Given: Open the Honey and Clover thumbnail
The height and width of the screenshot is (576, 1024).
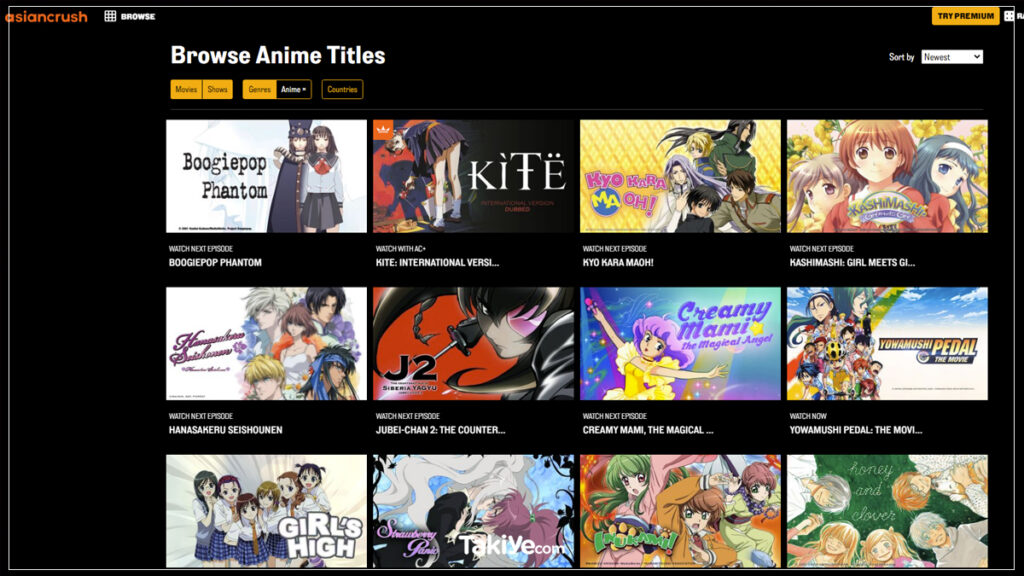Looking at the screenshot, I should [887, 511].
